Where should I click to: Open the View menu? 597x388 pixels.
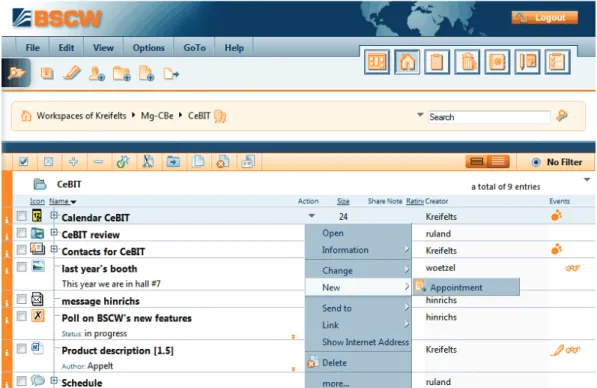click(103, 48)
